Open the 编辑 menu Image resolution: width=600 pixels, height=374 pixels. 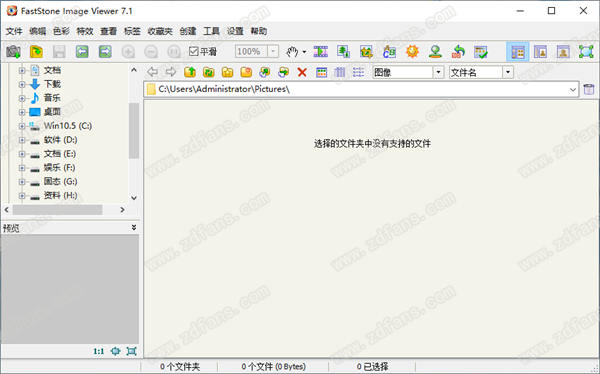point(38,31)
